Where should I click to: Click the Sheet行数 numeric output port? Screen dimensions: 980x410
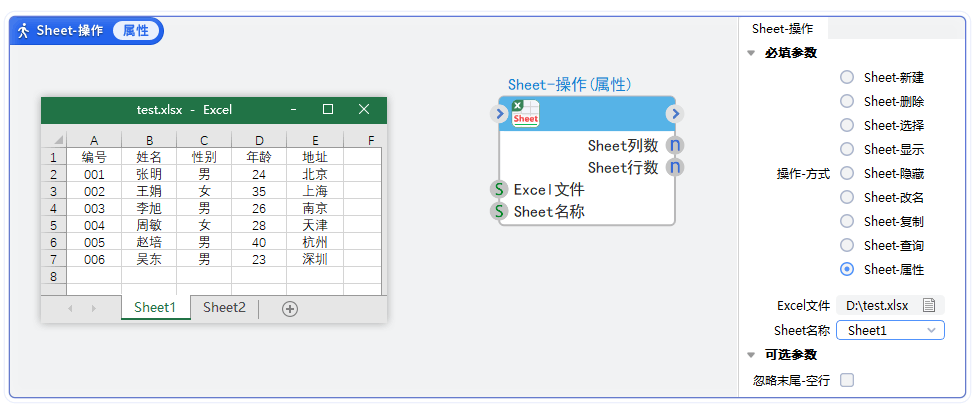[x=675, y=167]
